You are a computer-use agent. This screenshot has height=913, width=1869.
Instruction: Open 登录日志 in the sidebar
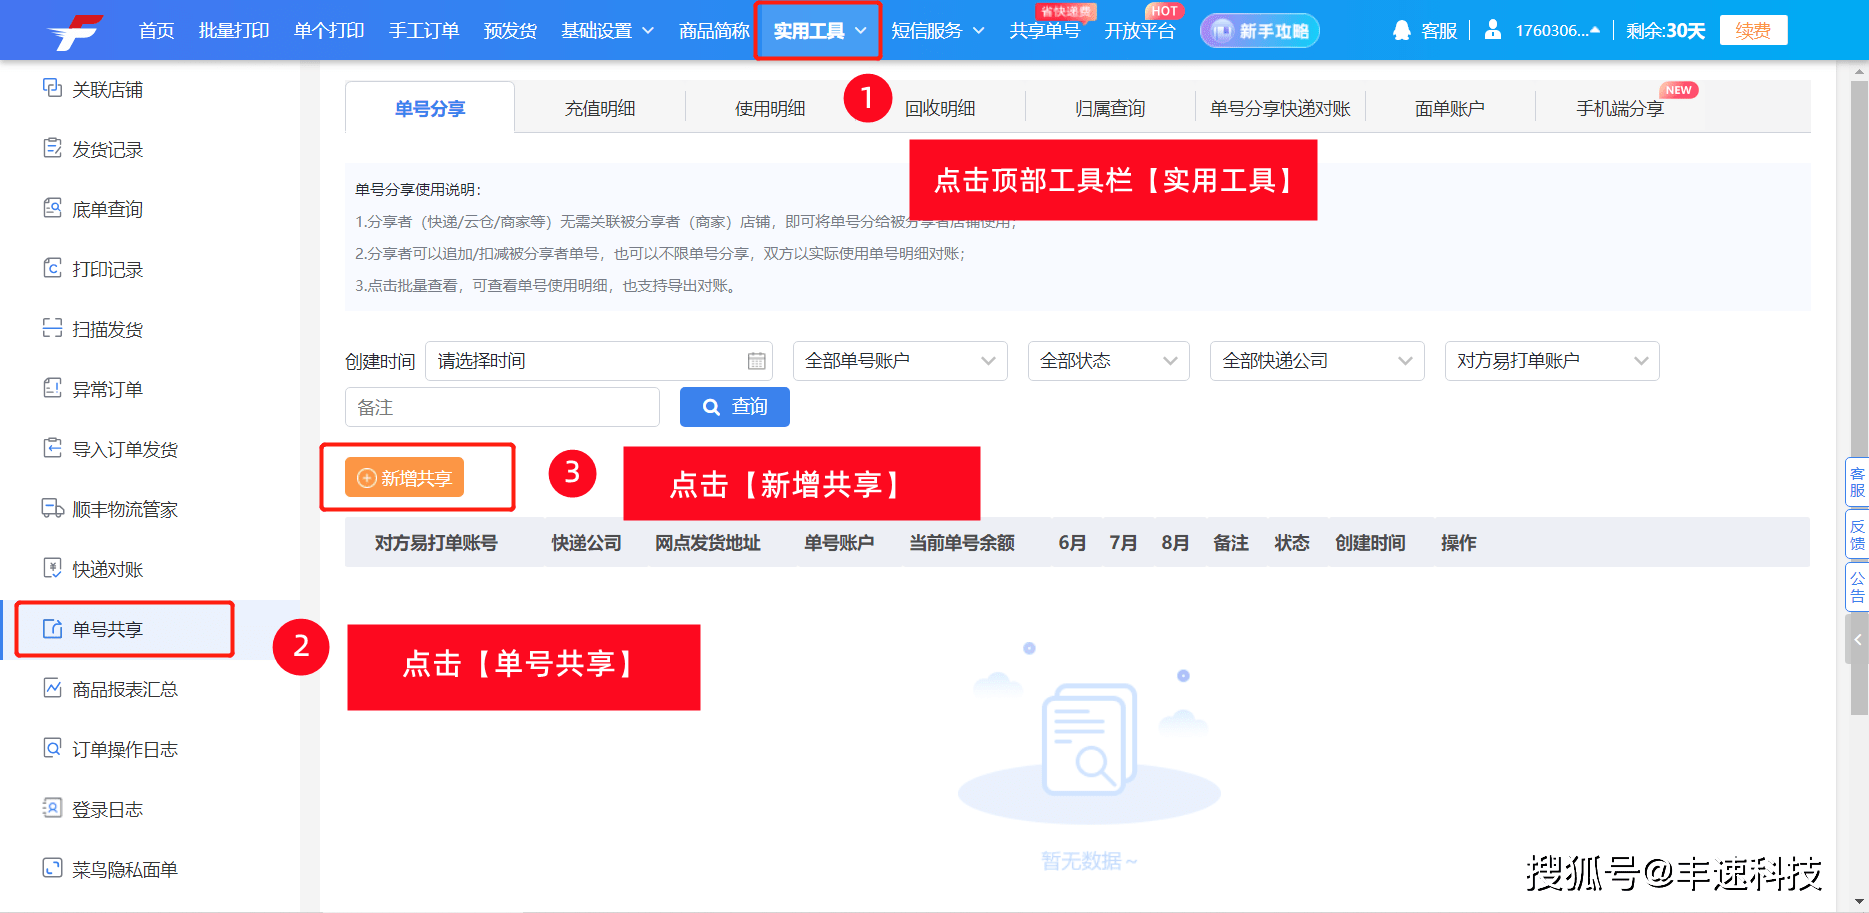coord(110,809)
